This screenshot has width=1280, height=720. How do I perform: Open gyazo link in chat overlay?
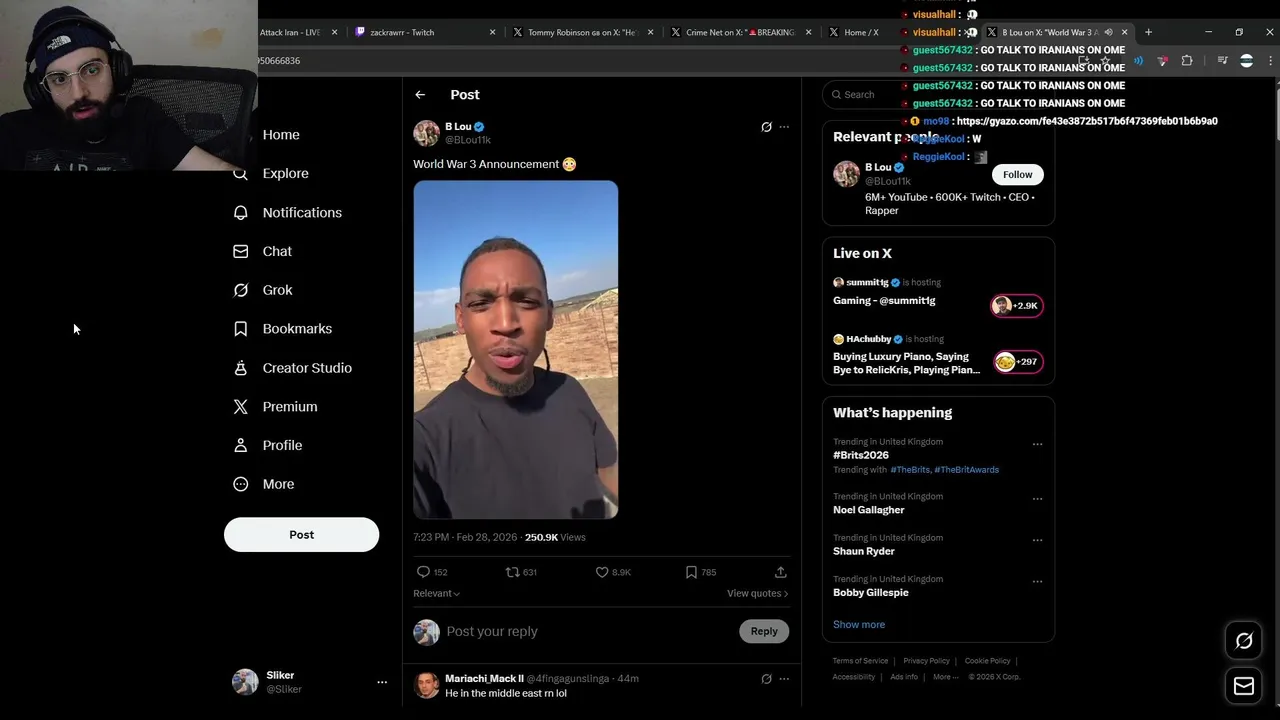[x=1087, y=121]
